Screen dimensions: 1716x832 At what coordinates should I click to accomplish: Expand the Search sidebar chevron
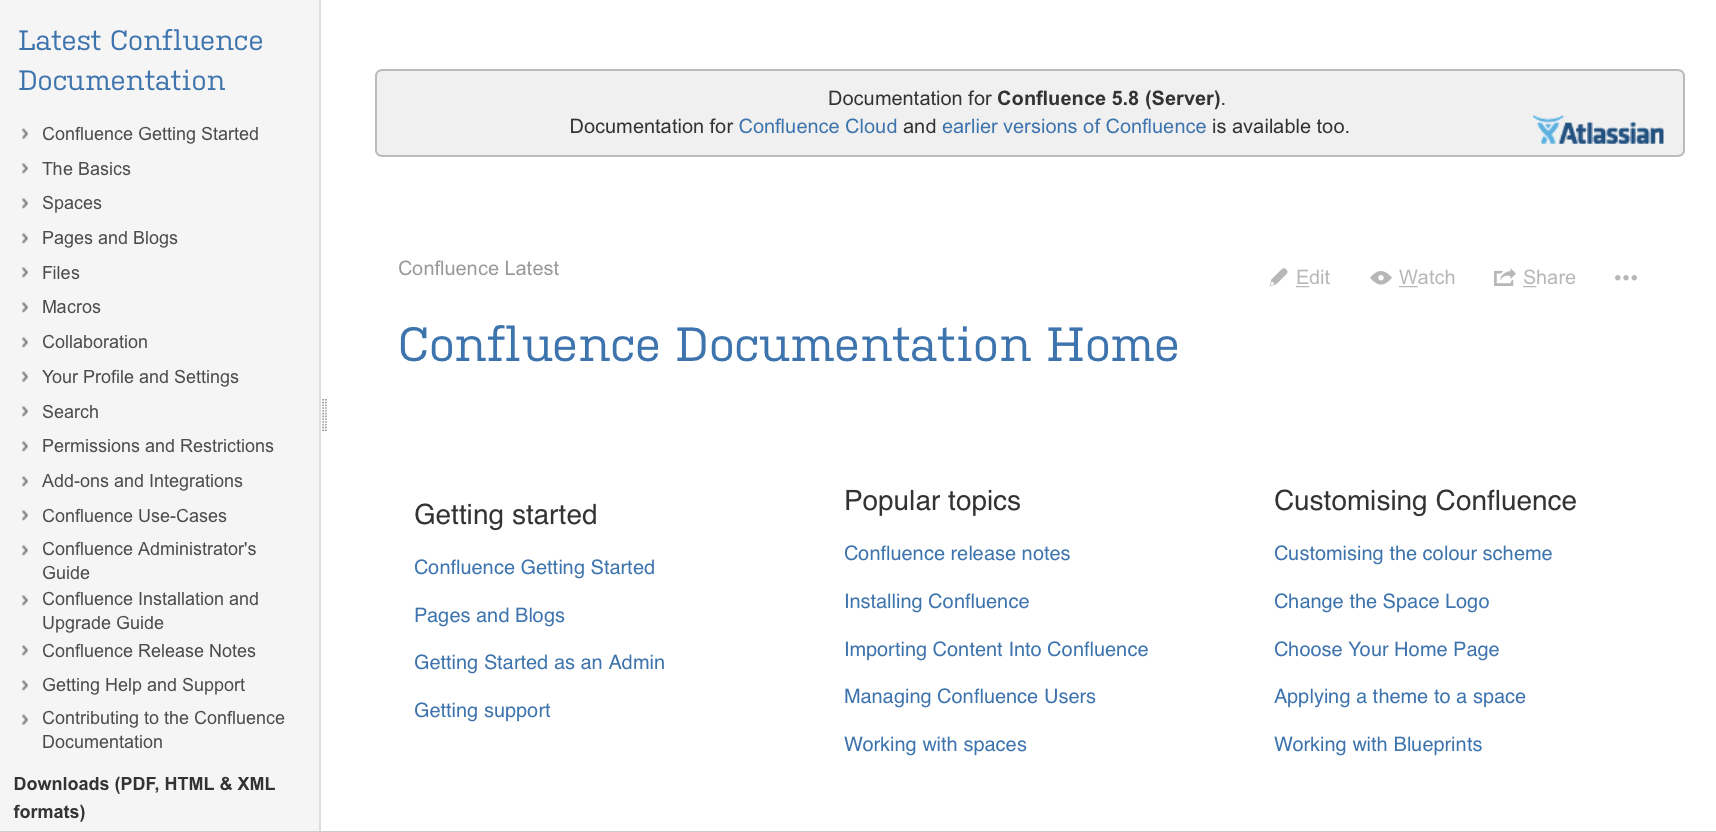[25, 412]
